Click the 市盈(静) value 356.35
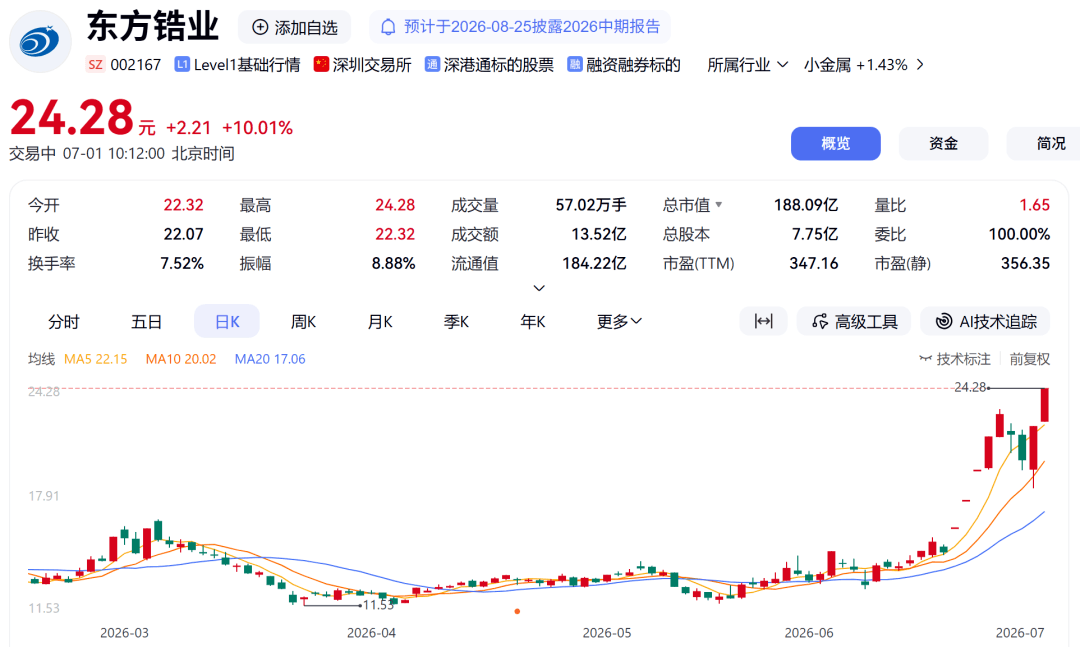Image resolution: width=1080 pixels, height=647 pixels. click(x=1026, y=263)
